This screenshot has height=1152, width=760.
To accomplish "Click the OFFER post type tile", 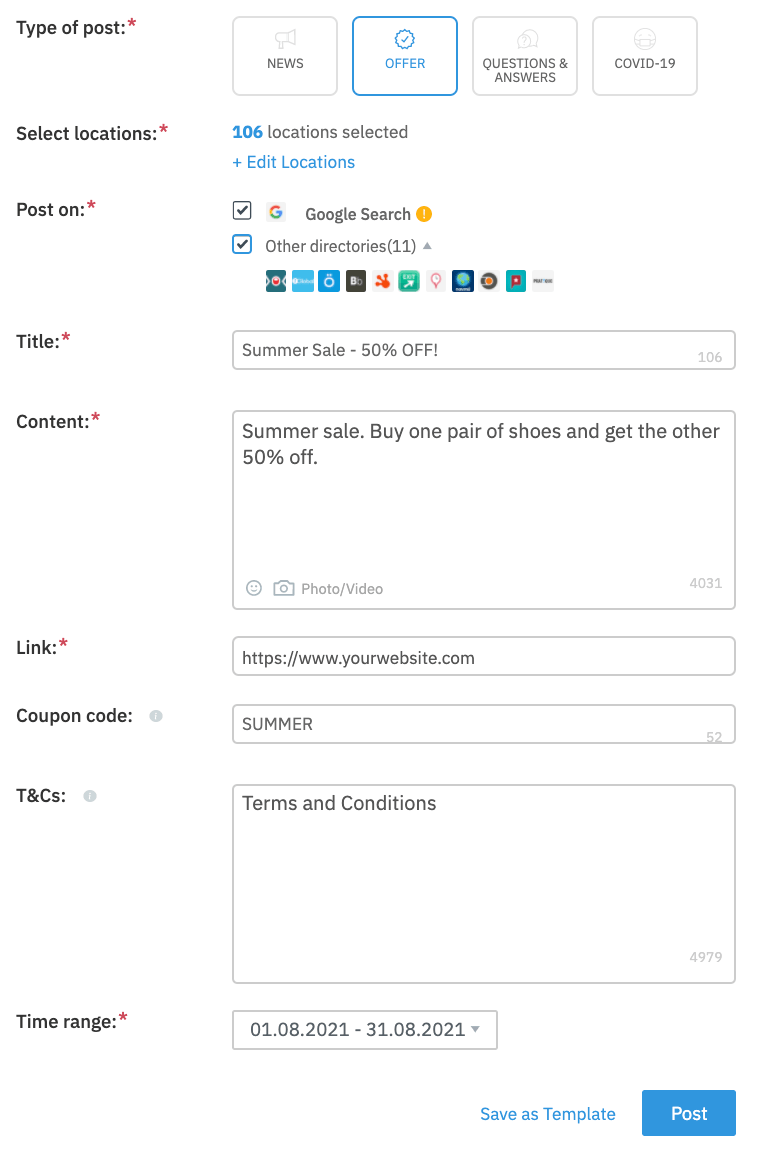I will (405, 56).
